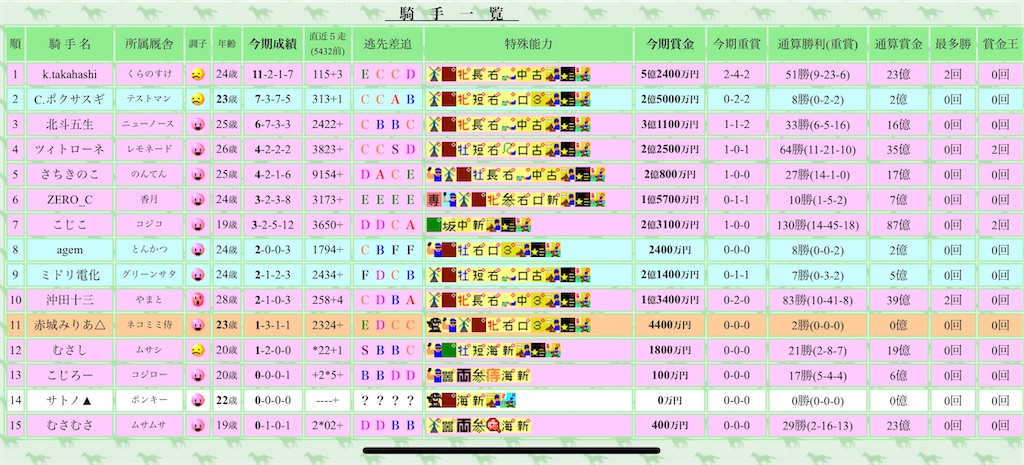Click stable name ポンキー
Screen dimensions: 1024x465
(x=149, y=400)
